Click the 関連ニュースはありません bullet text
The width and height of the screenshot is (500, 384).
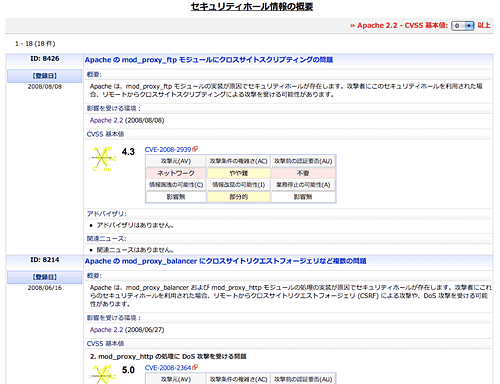click(135, 250)
